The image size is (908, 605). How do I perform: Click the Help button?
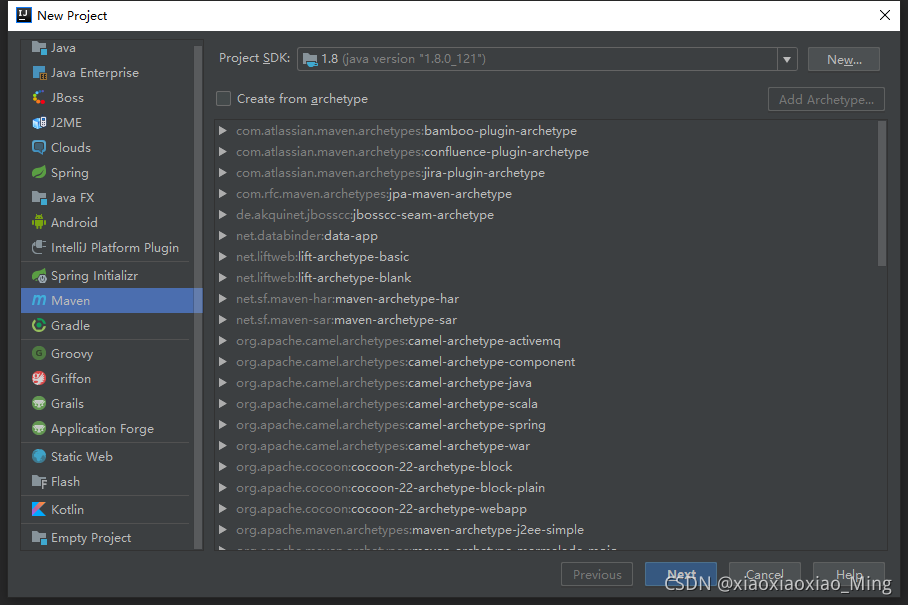pos(849,574)
